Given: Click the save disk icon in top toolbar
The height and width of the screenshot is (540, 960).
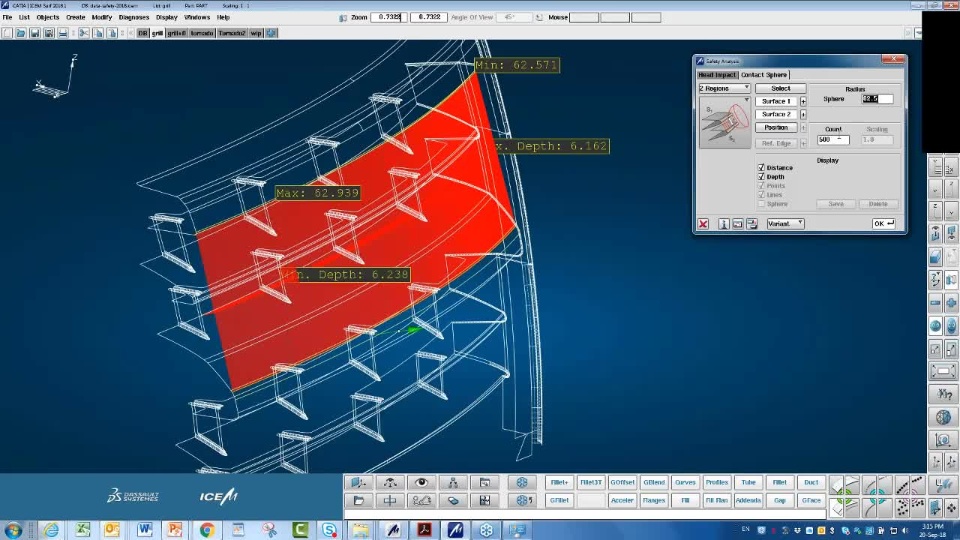Looking at the screenshot, I should point(35,33).
